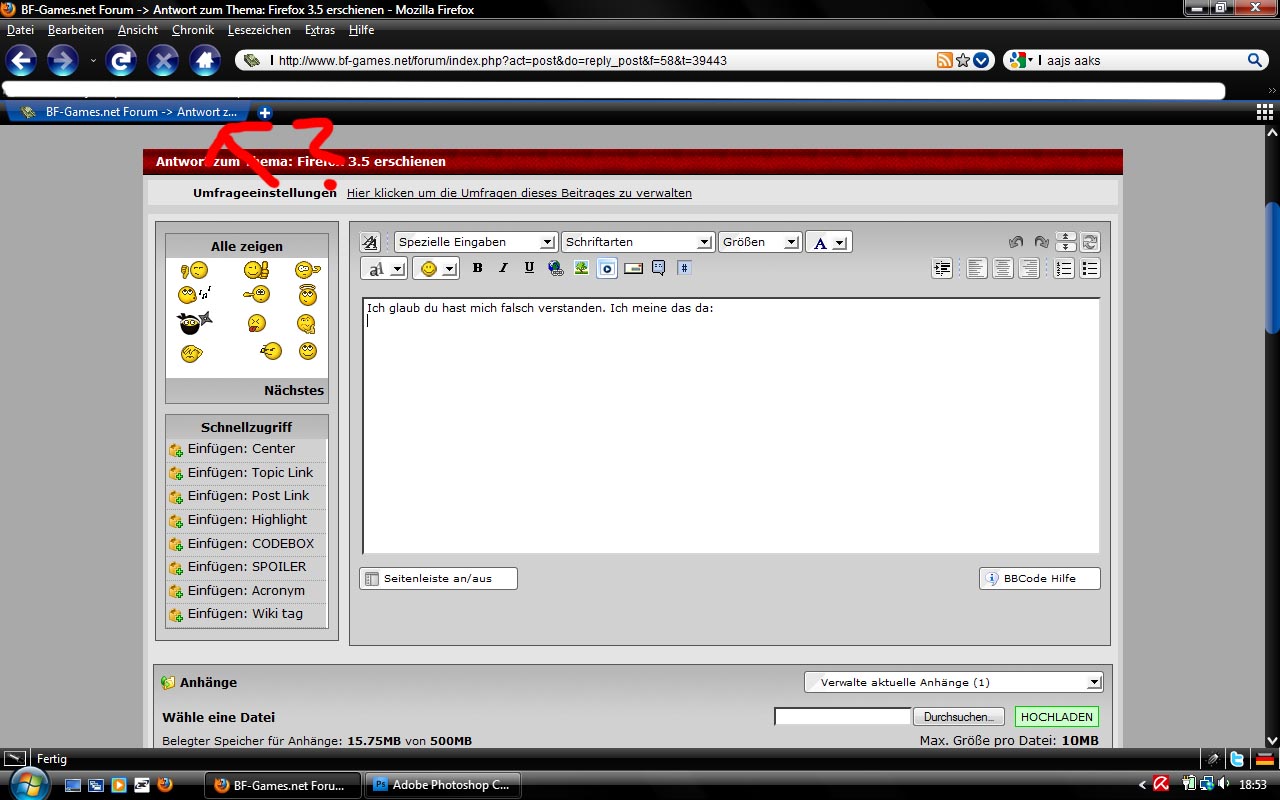
Task: Insert an image with picture icon
Action: (581, 268)
